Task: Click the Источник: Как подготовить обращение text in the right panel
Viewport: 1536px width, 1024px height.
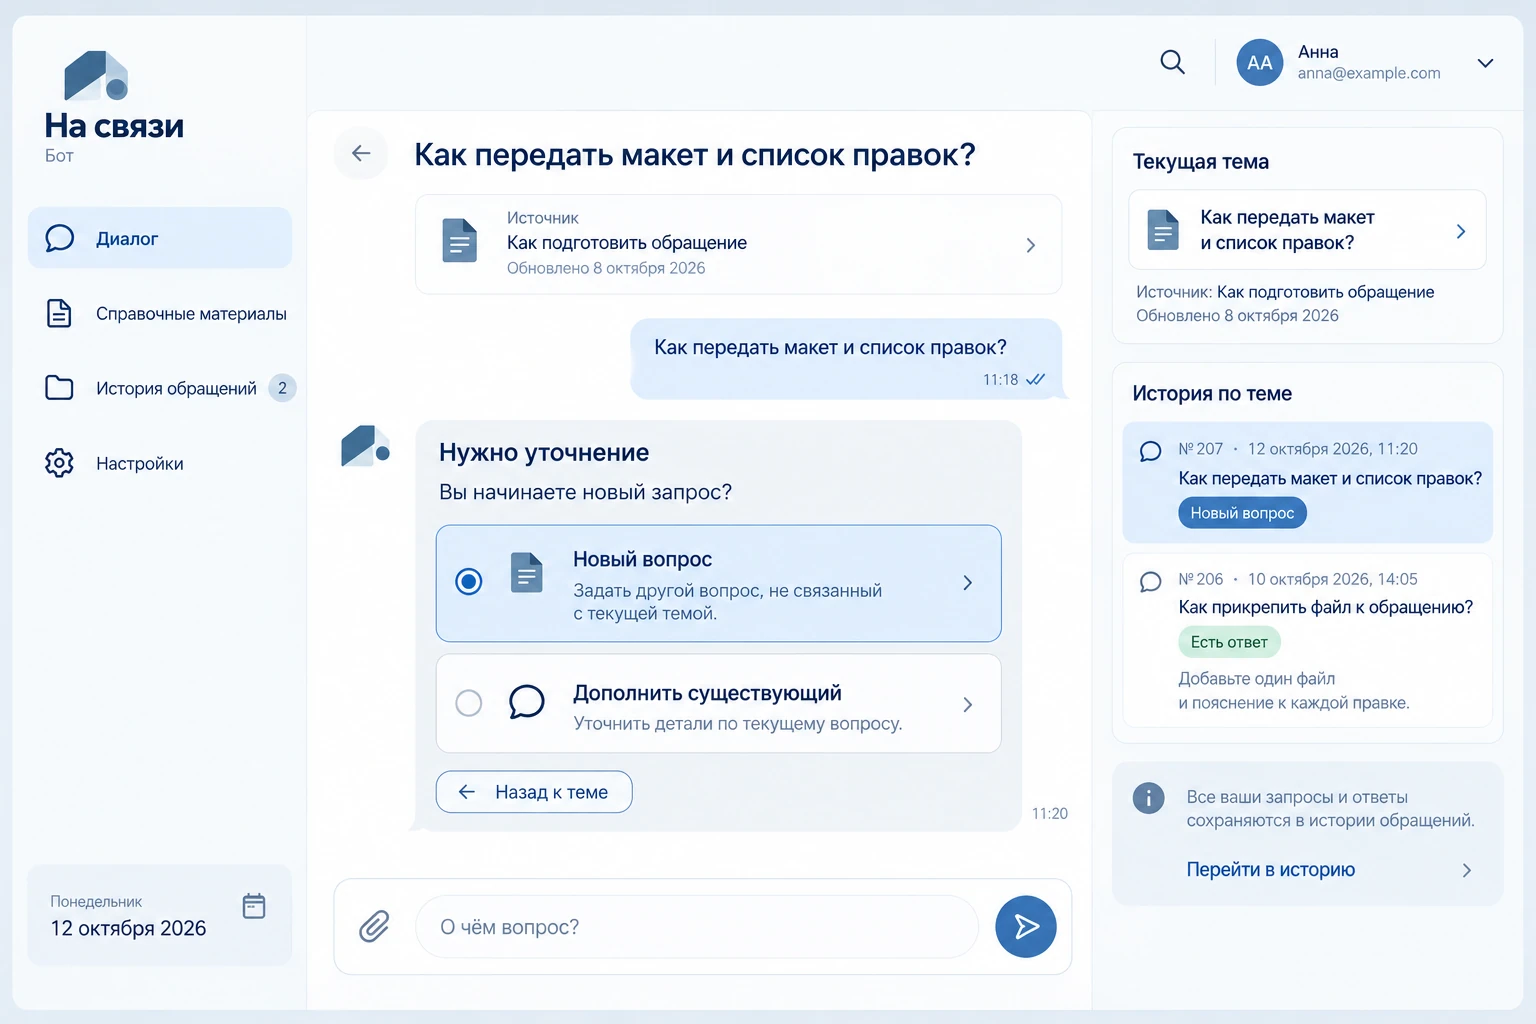Action: (x=1285, y=292)
